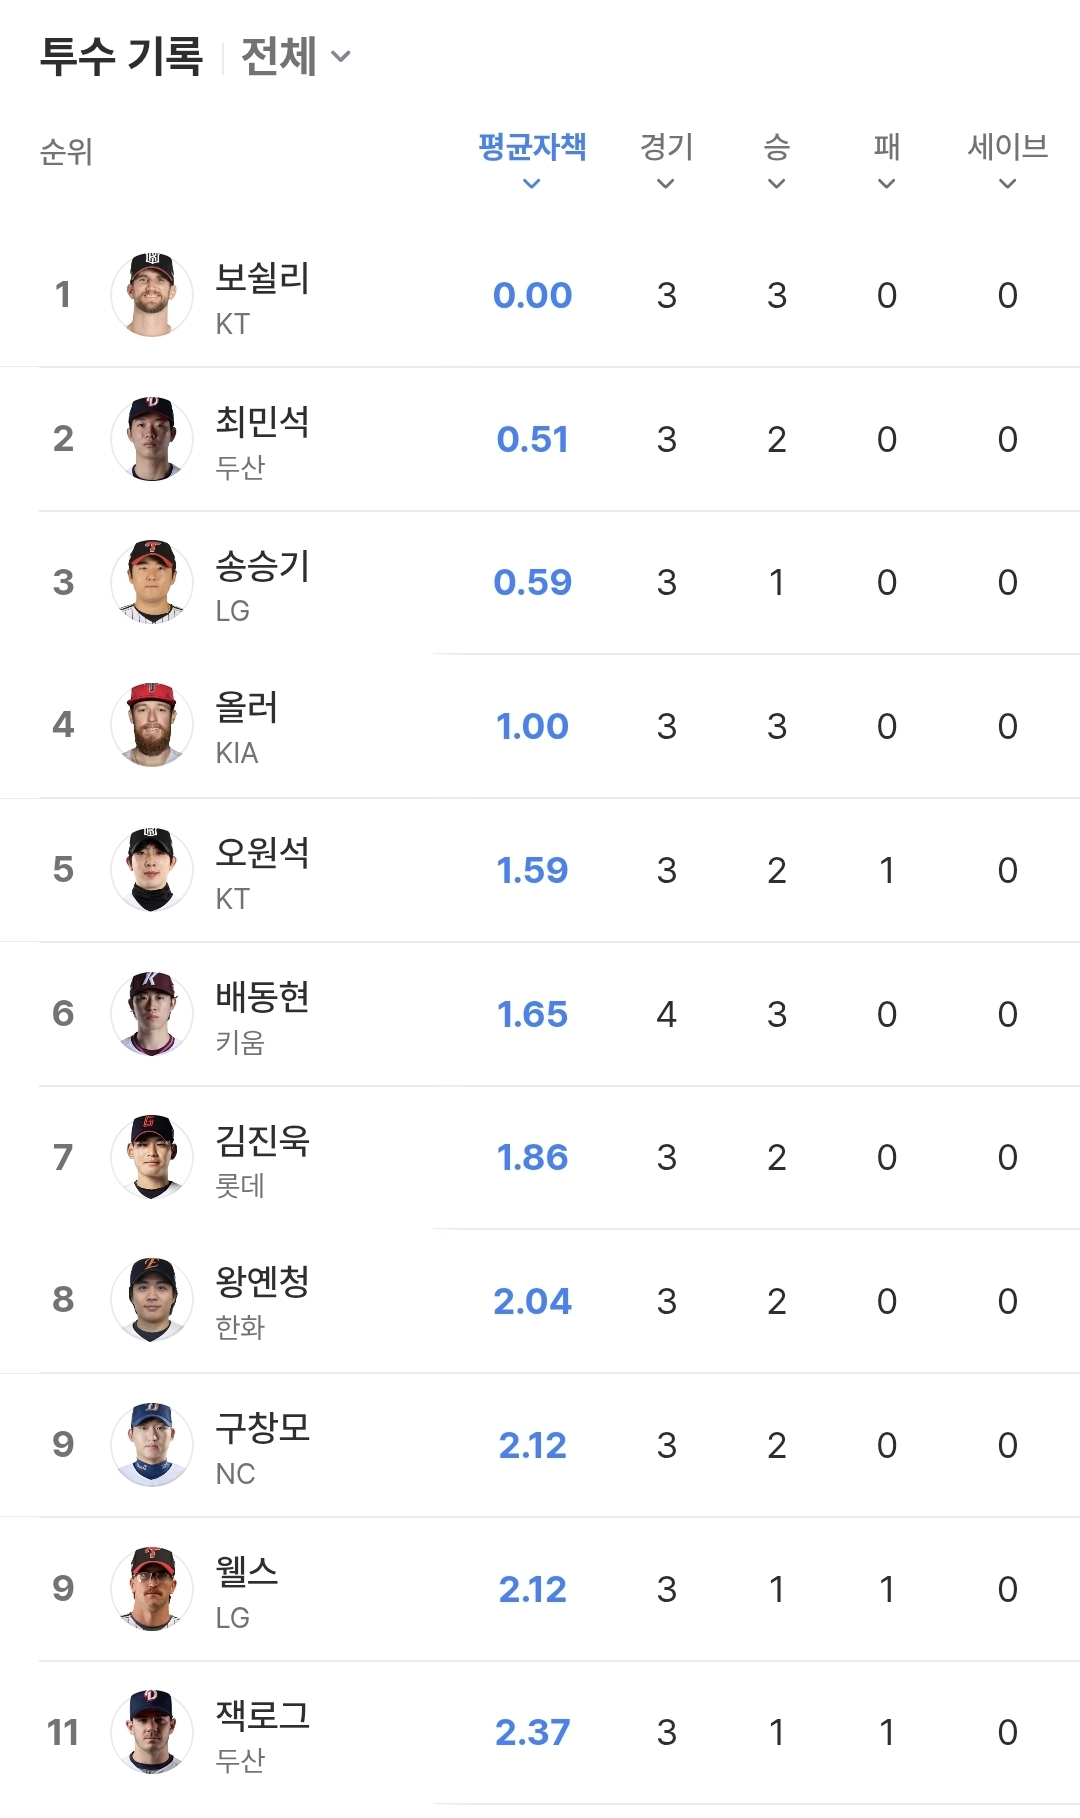The image size is (1080, 1818).
Task: Tap 배동현's player photo
Action: (152, 1014)
